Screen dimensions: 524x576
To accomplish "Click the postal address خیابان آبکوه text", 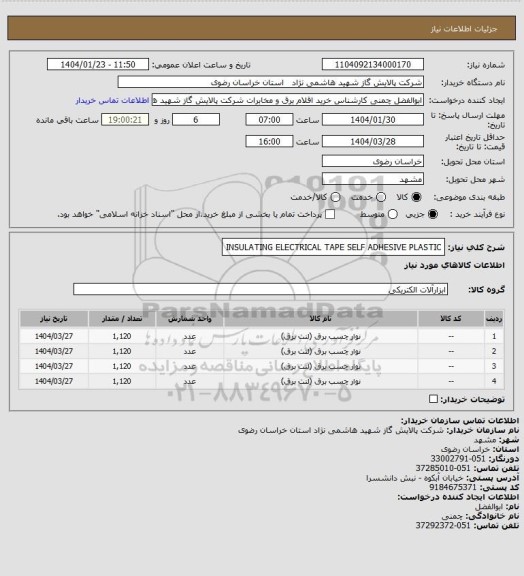I will 414,478.
